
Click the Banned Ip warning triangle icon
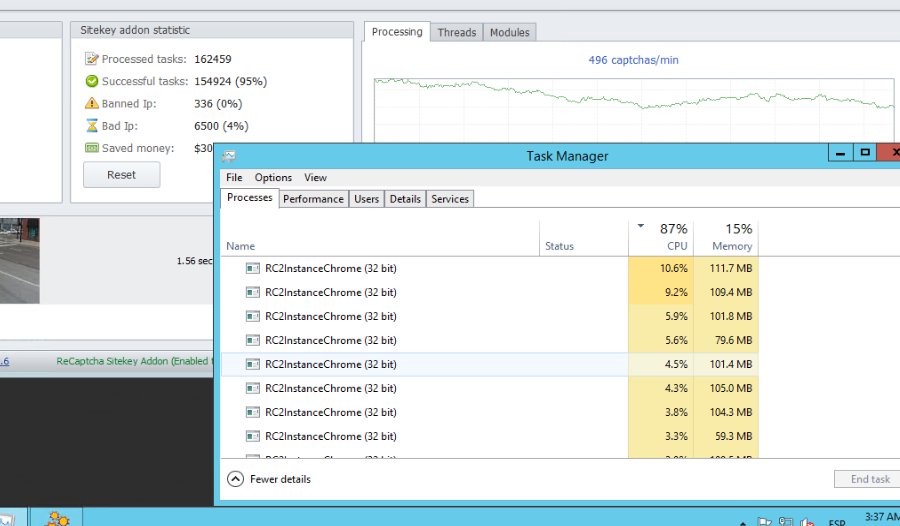point(92,103)
